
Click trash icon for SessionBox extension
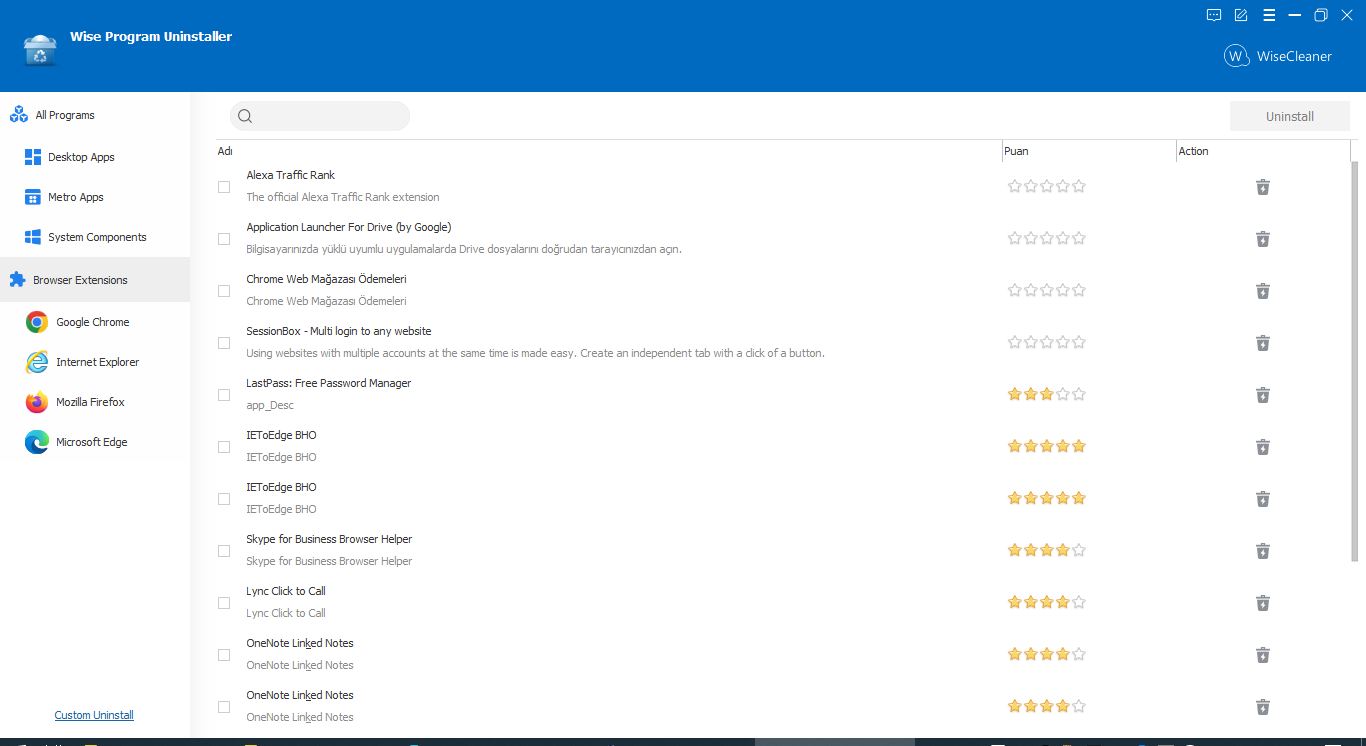tap(1263, 343)
